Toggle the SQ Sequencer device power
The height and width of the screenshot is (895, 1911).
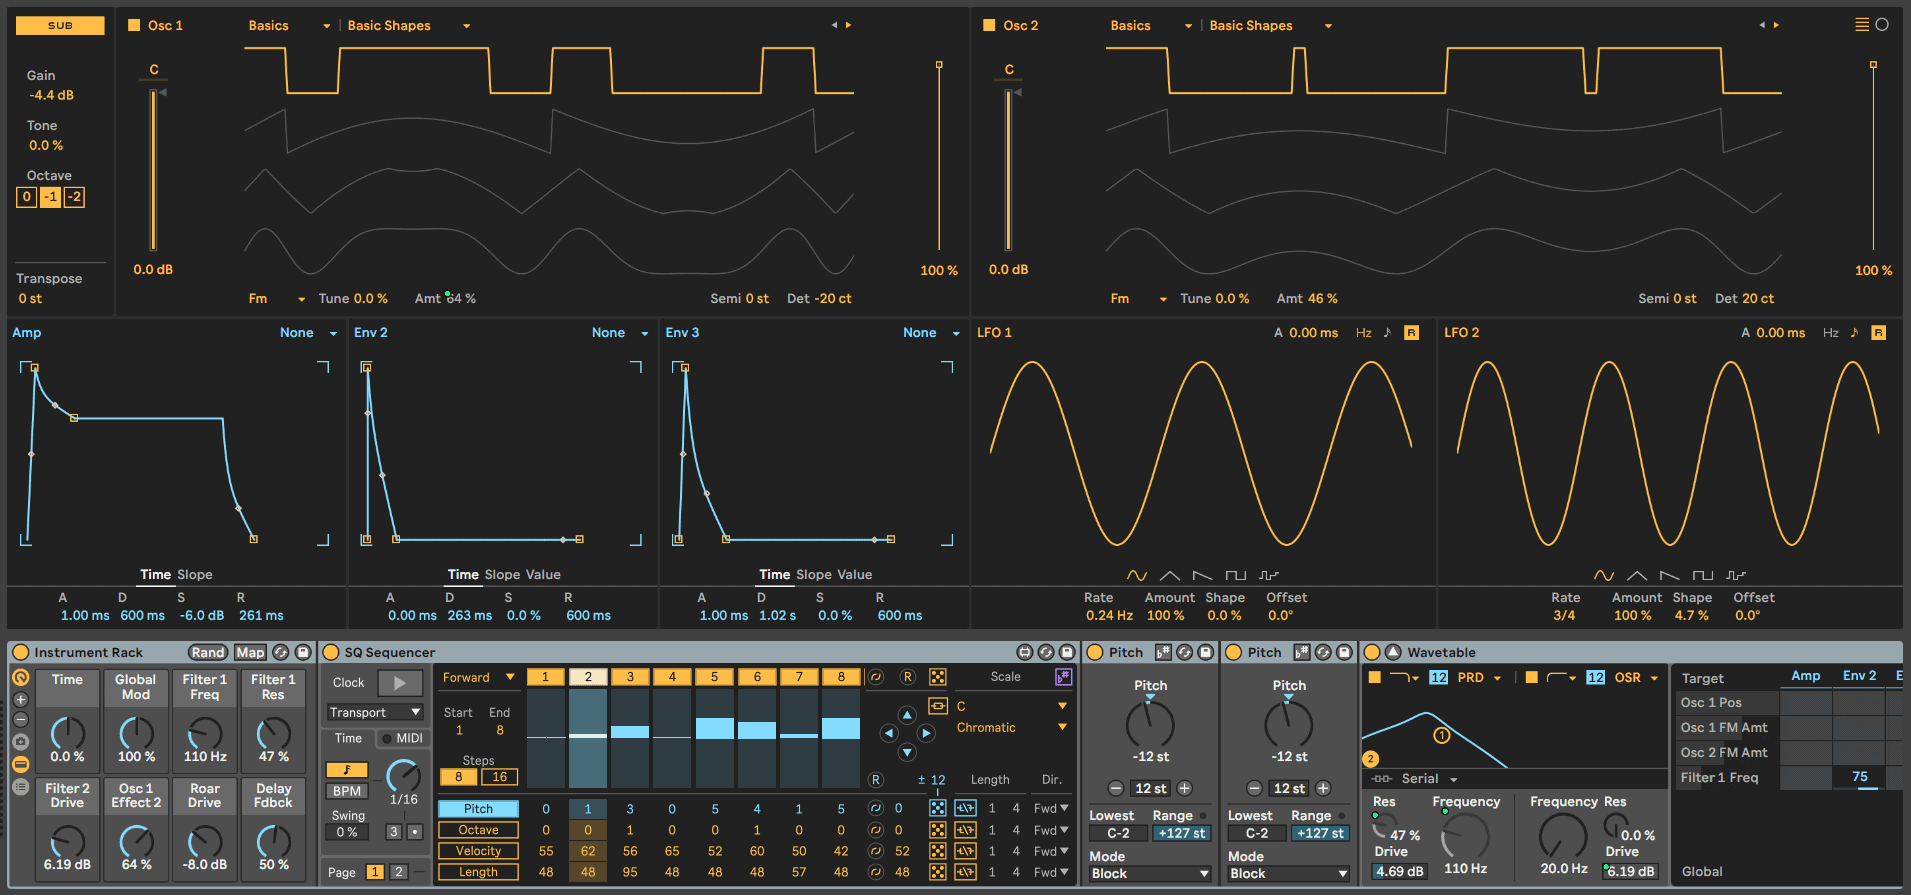(x=331, y=652)
